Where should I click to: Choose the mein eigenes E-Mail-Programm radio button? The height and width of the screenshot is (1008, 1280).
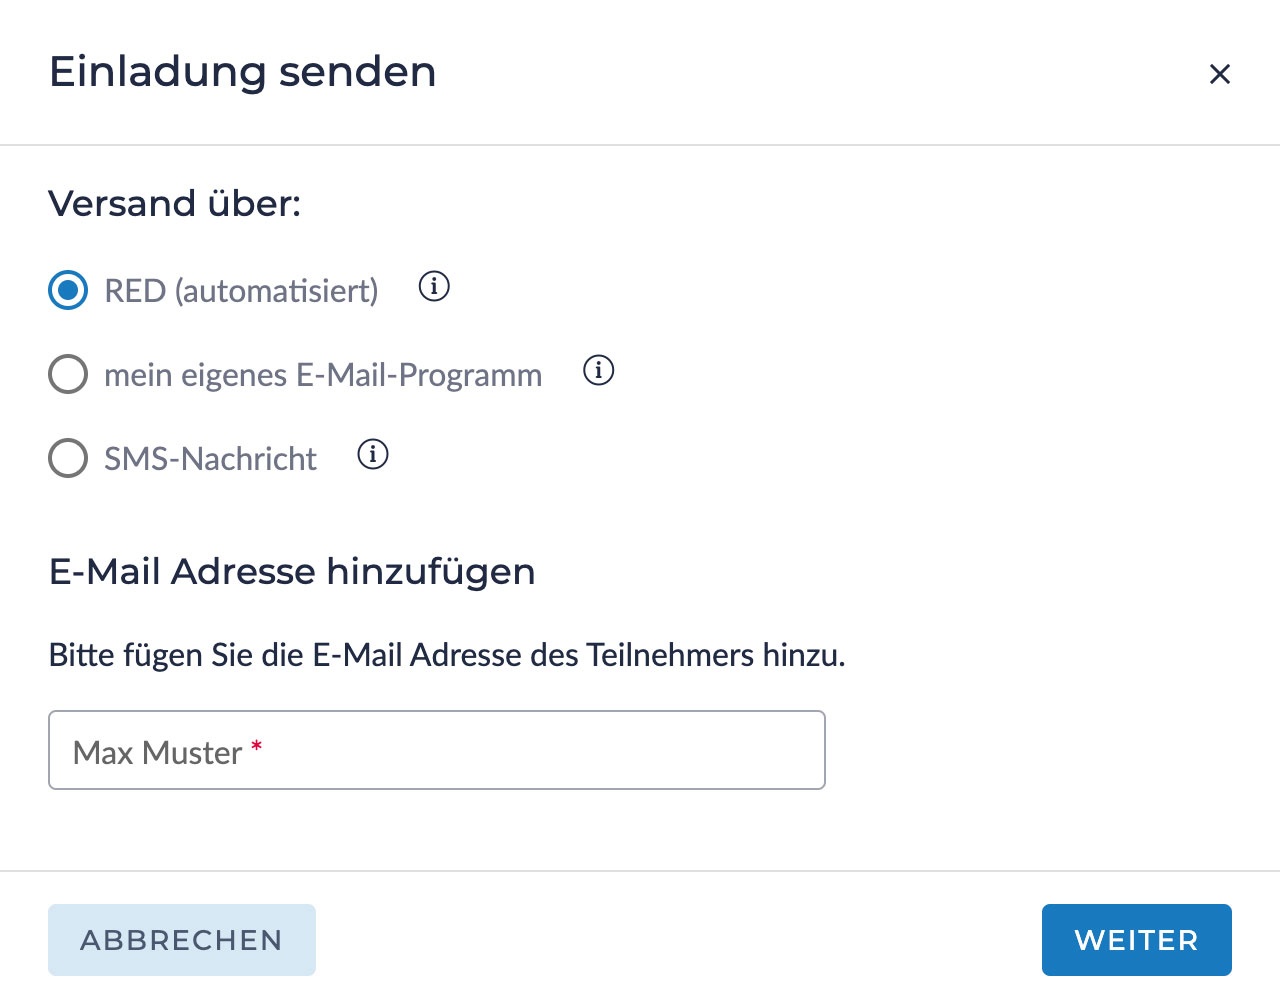(68, 375)
